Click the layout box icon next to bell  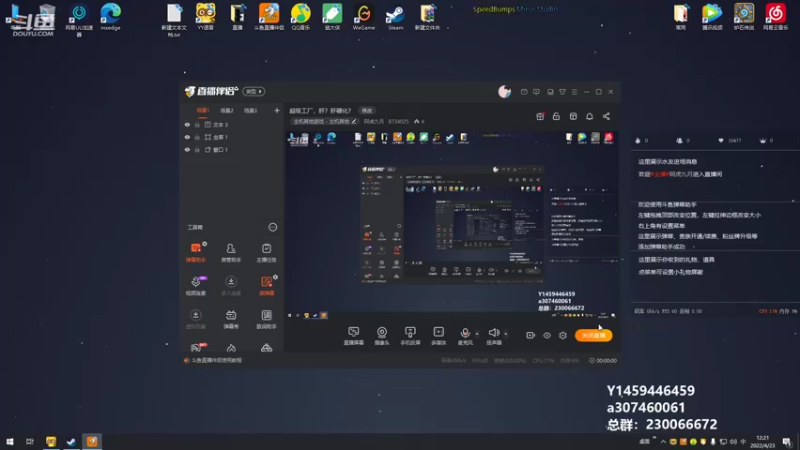(x=573, y=116)
